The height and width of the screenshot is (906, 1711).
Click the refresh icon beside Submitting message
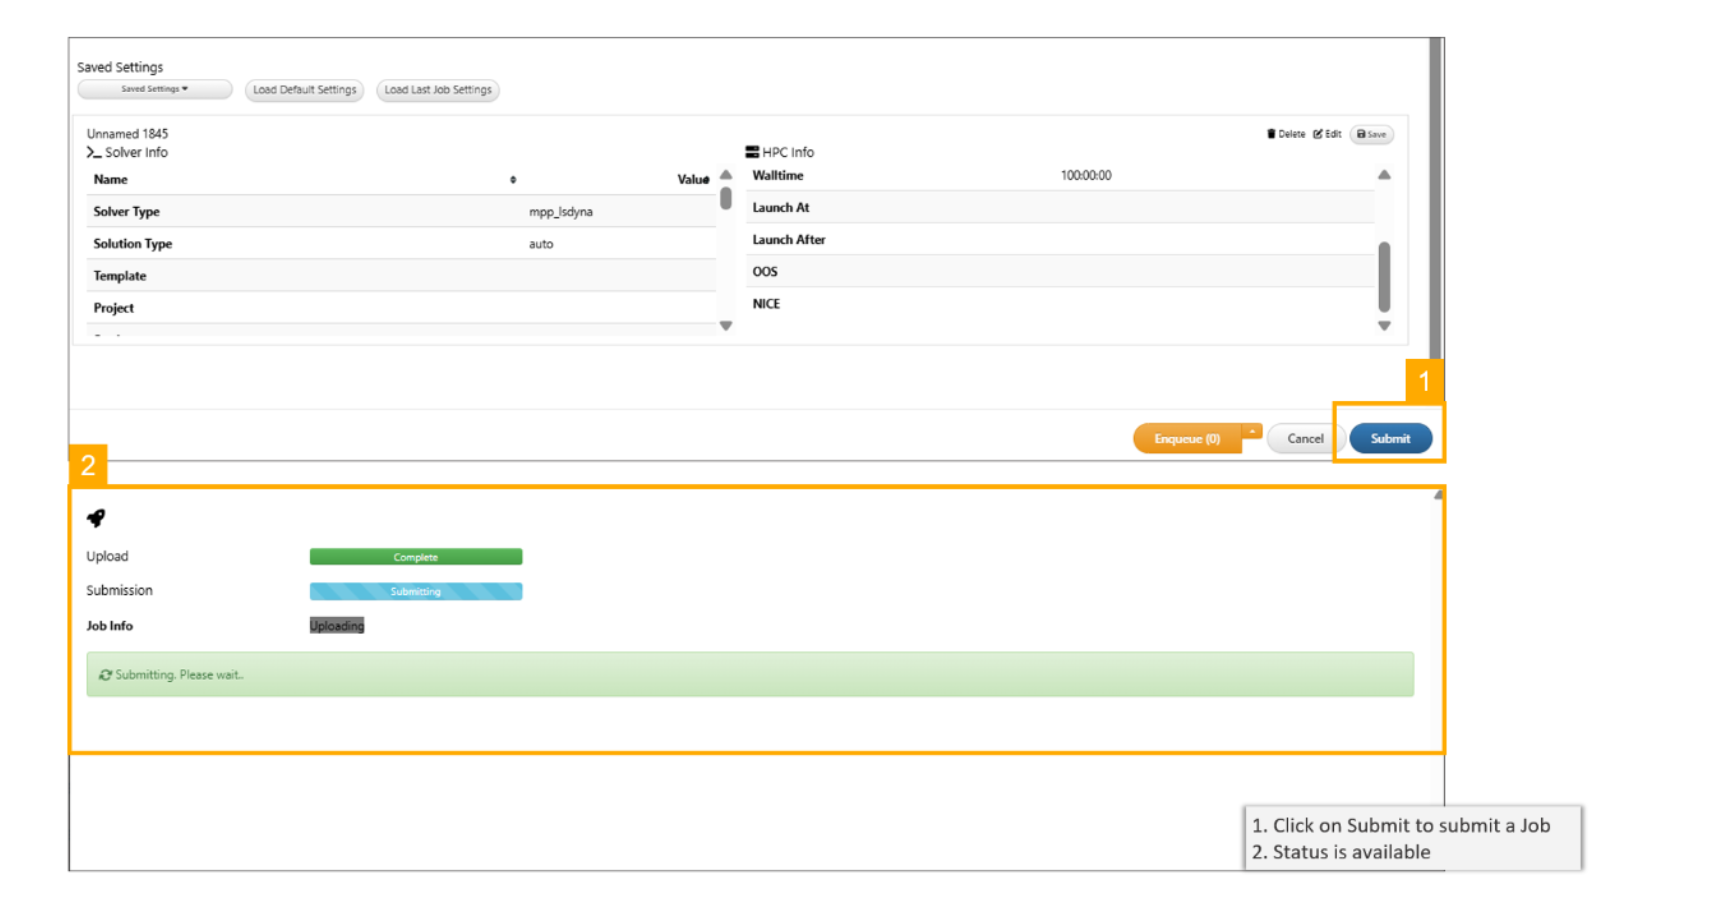point(105,675)
